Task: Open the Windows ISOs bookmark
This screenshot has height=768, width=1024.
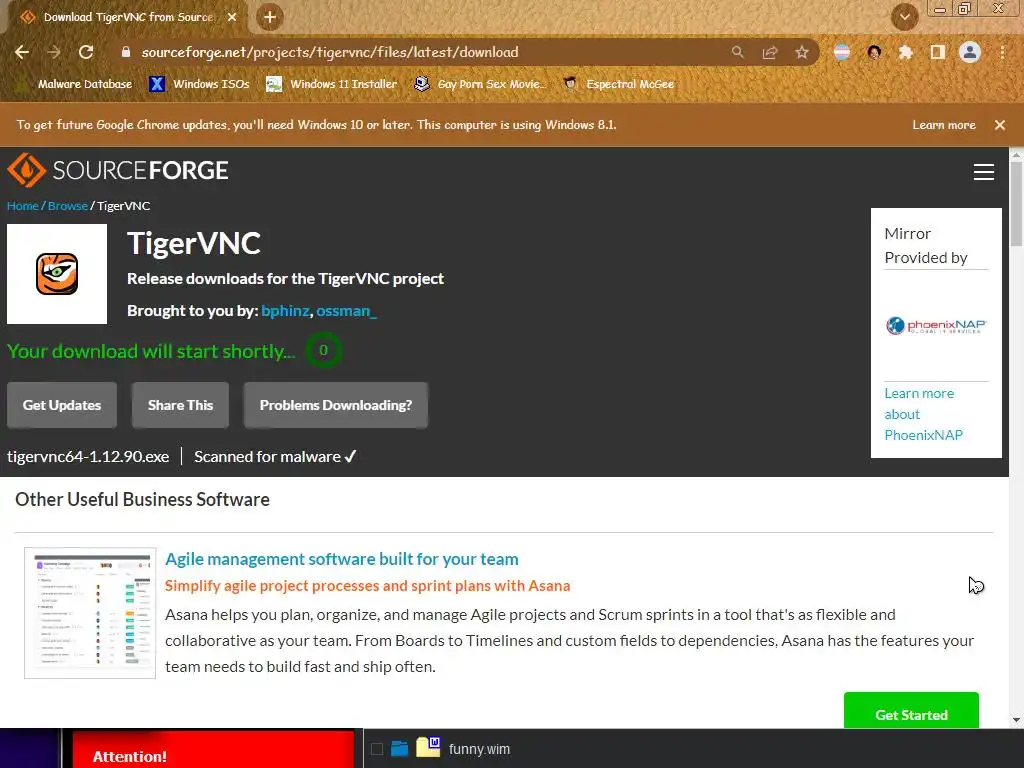Action: 200,84
